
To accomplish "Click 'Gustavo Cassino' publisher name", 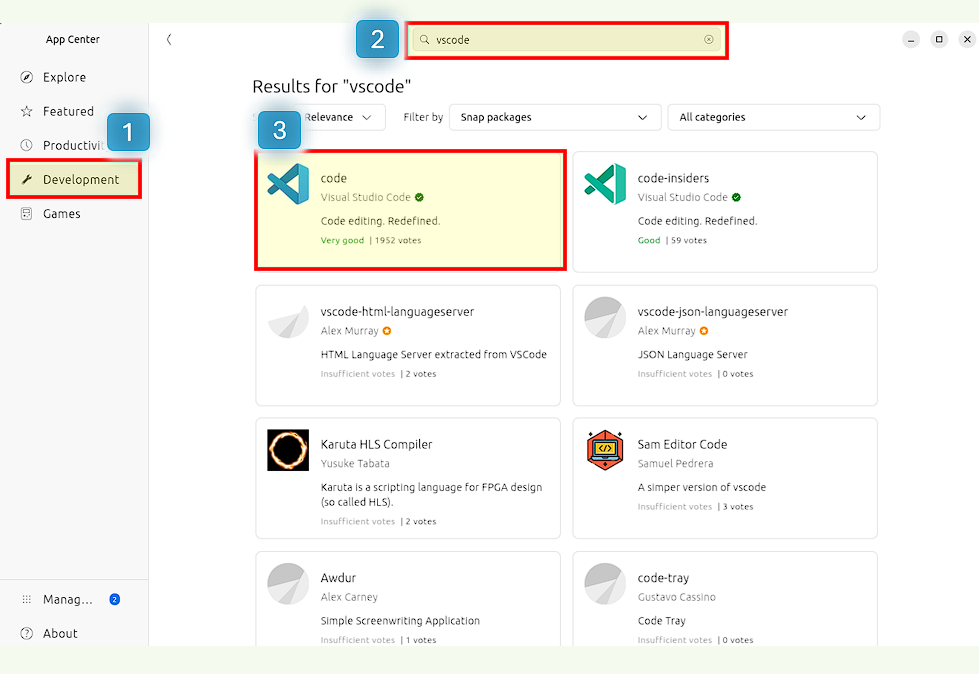I will (677, 597).
